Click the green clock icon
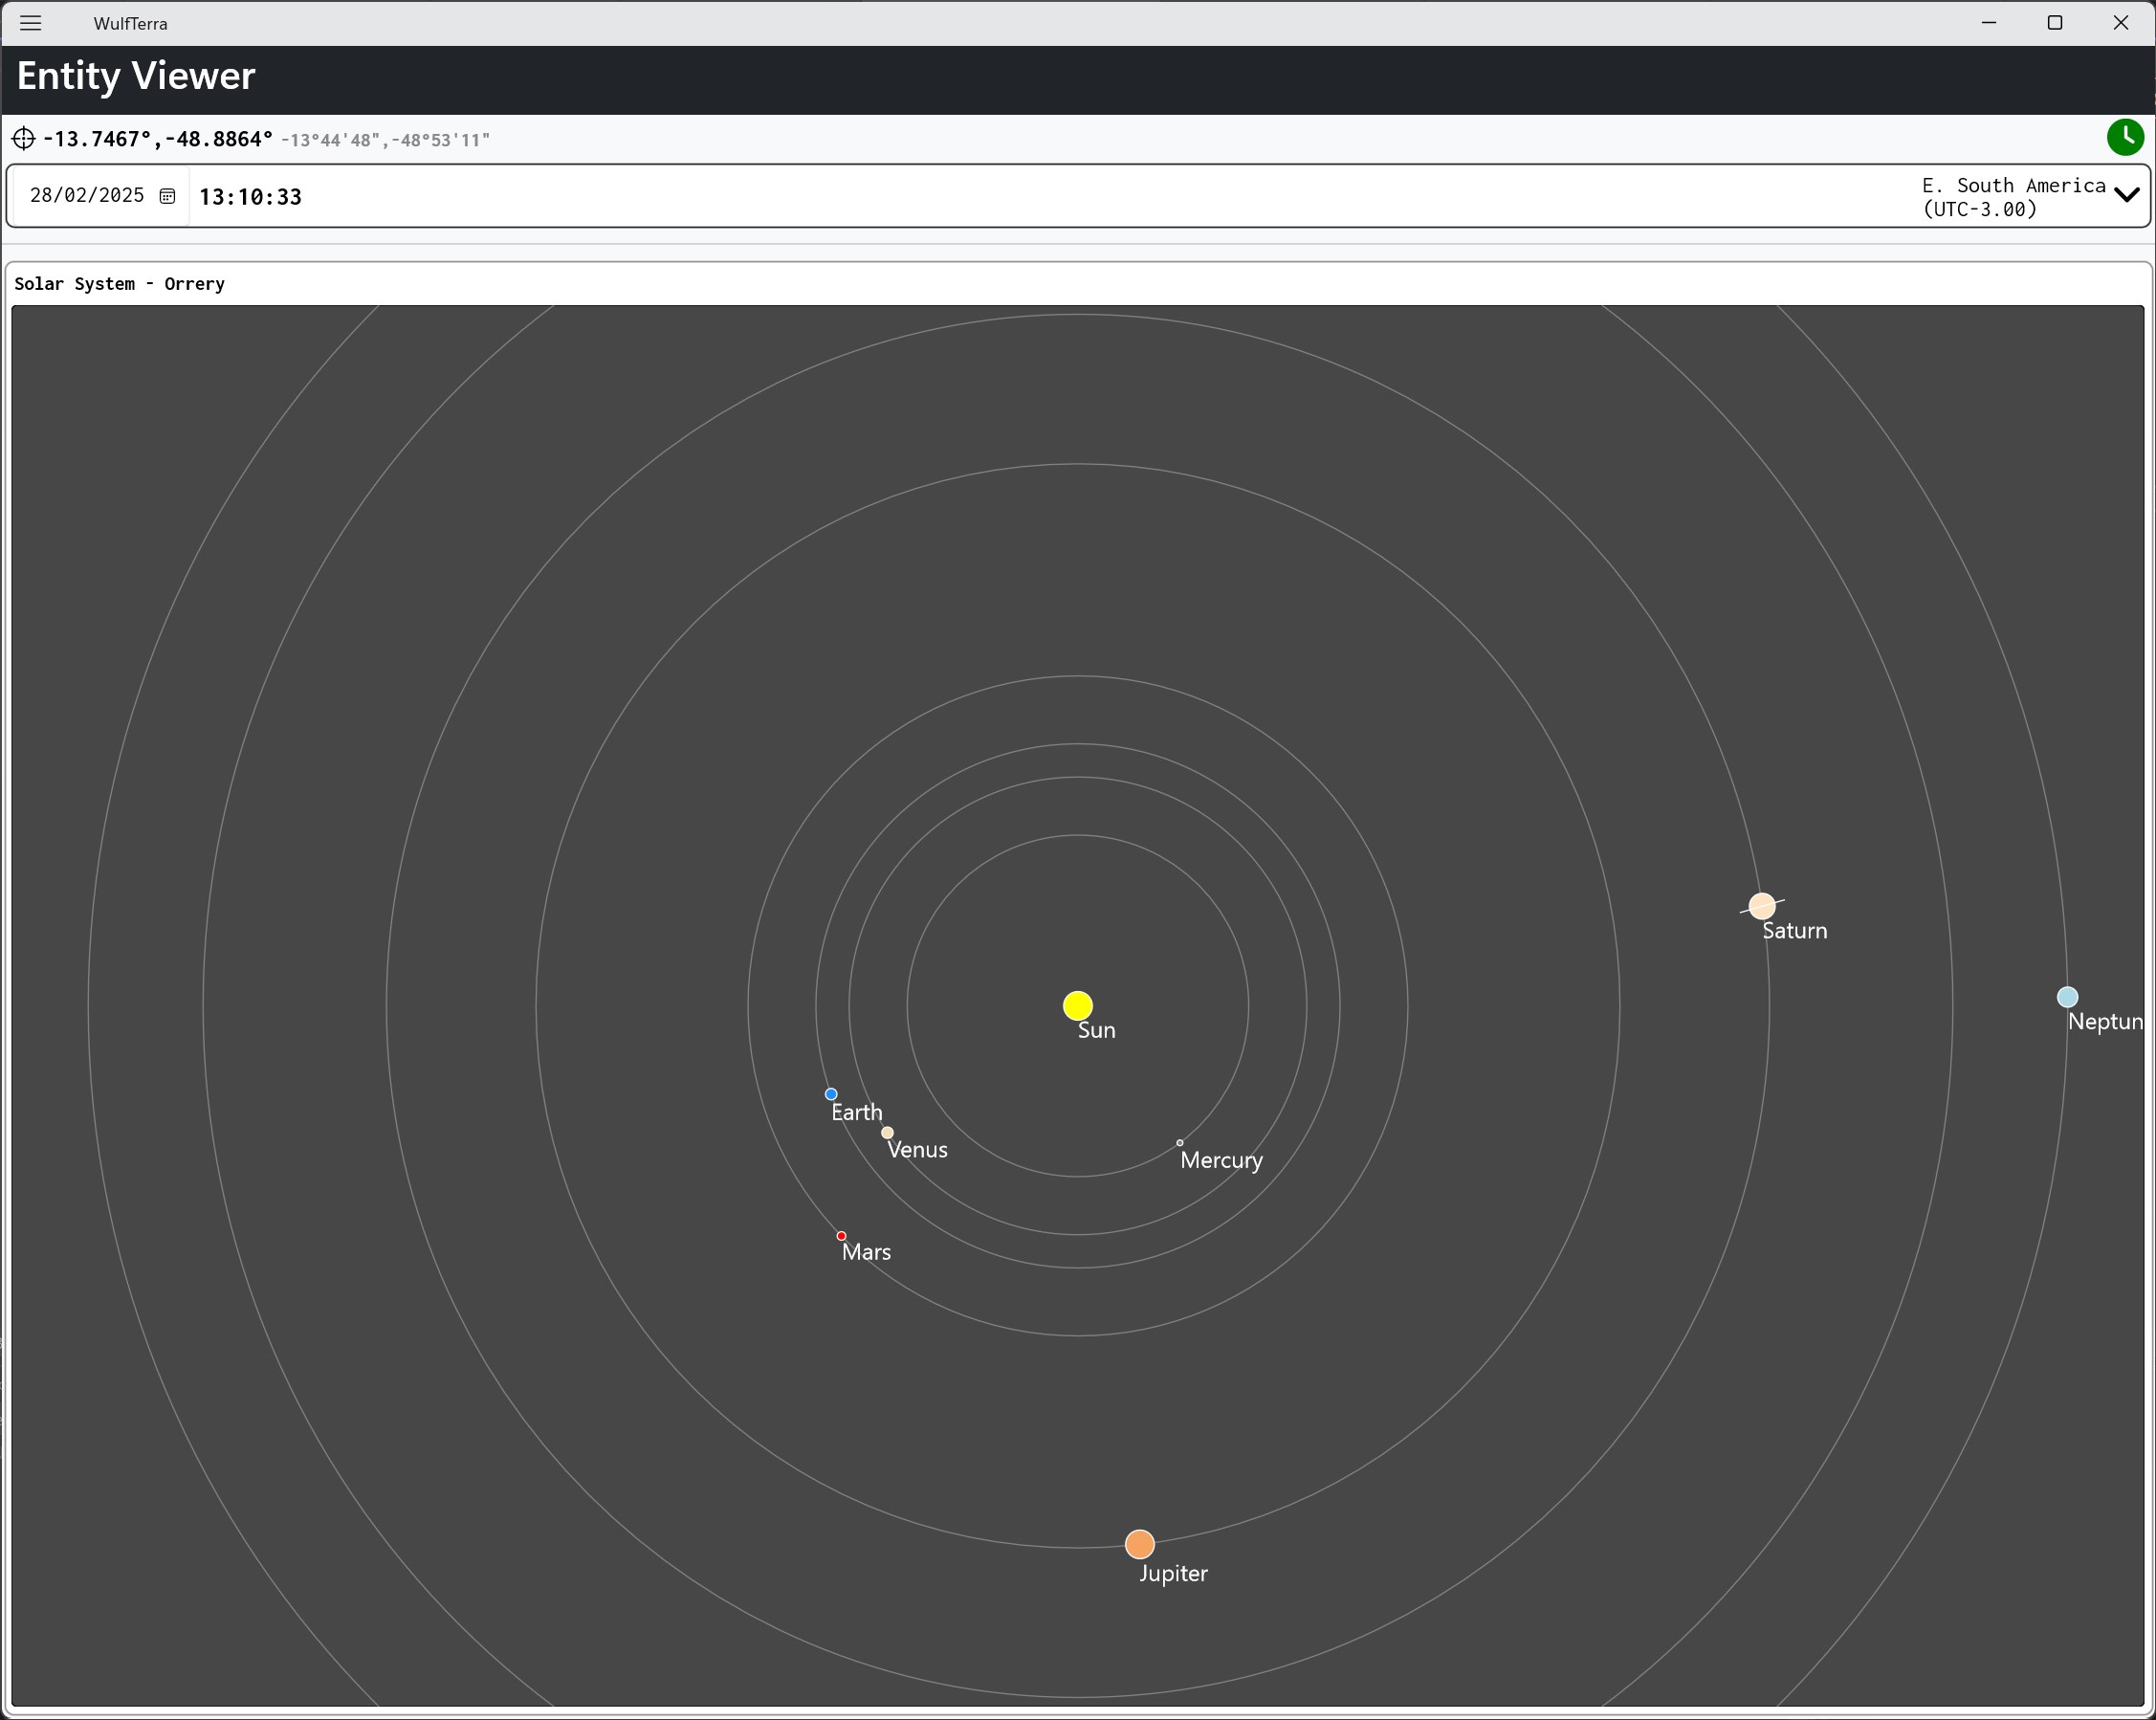This screenshot has height=1720, width=2156. (2125, 137)
